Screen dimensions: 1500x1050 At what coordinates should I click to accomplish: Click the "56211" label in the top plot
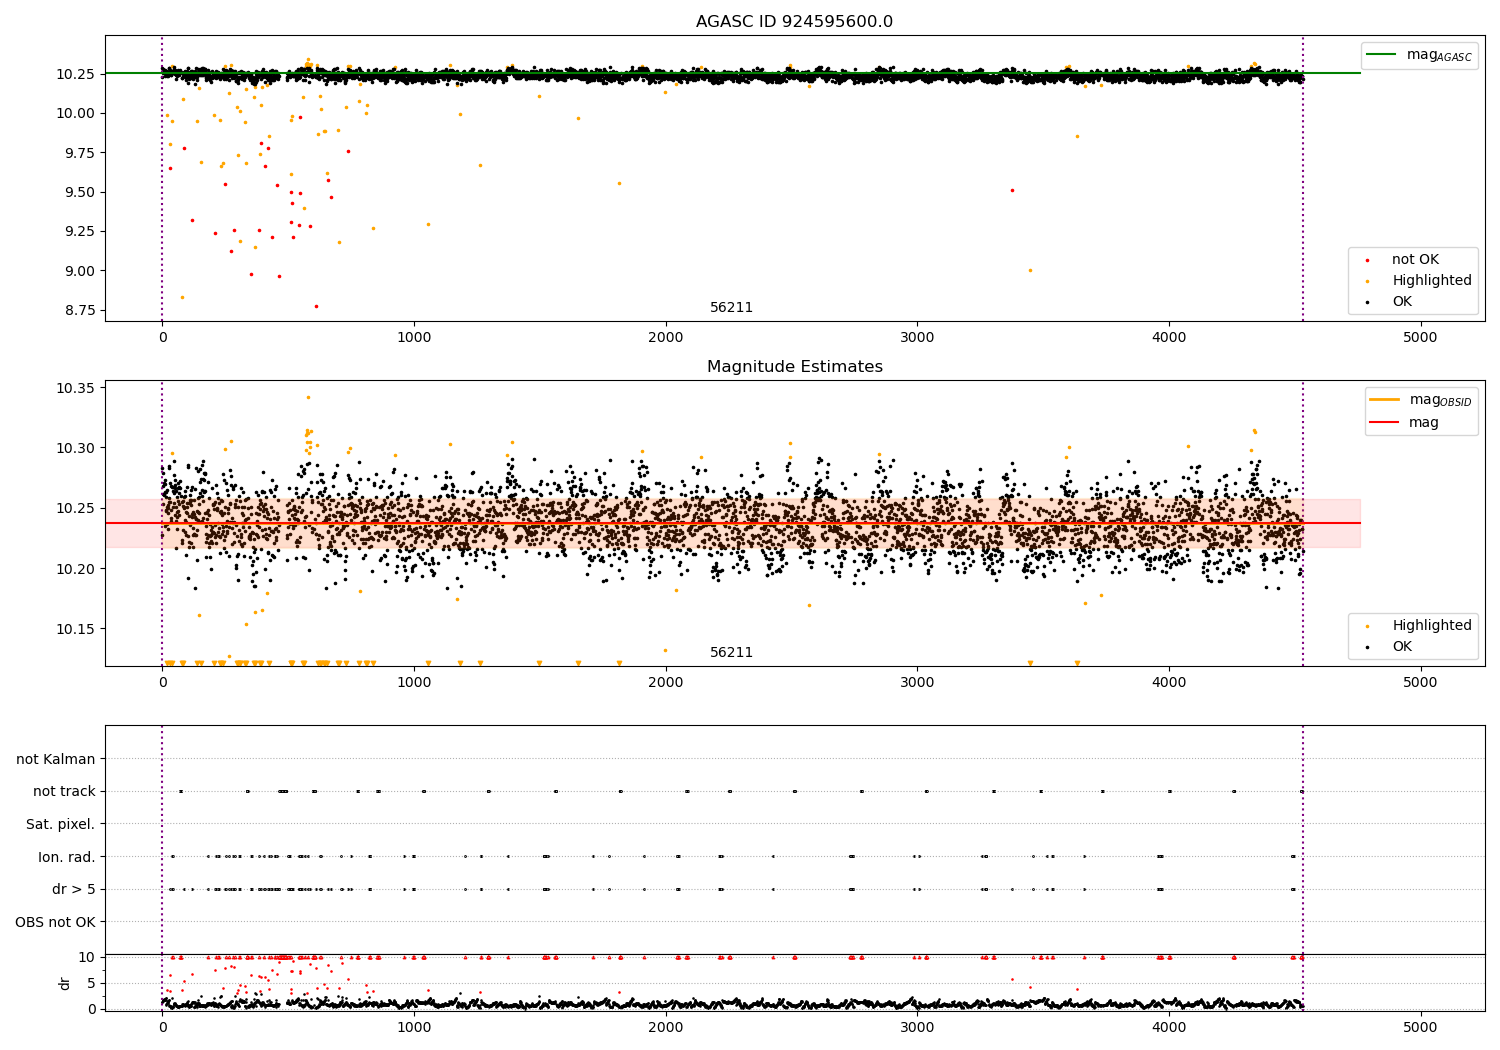(x=731, y=308)
